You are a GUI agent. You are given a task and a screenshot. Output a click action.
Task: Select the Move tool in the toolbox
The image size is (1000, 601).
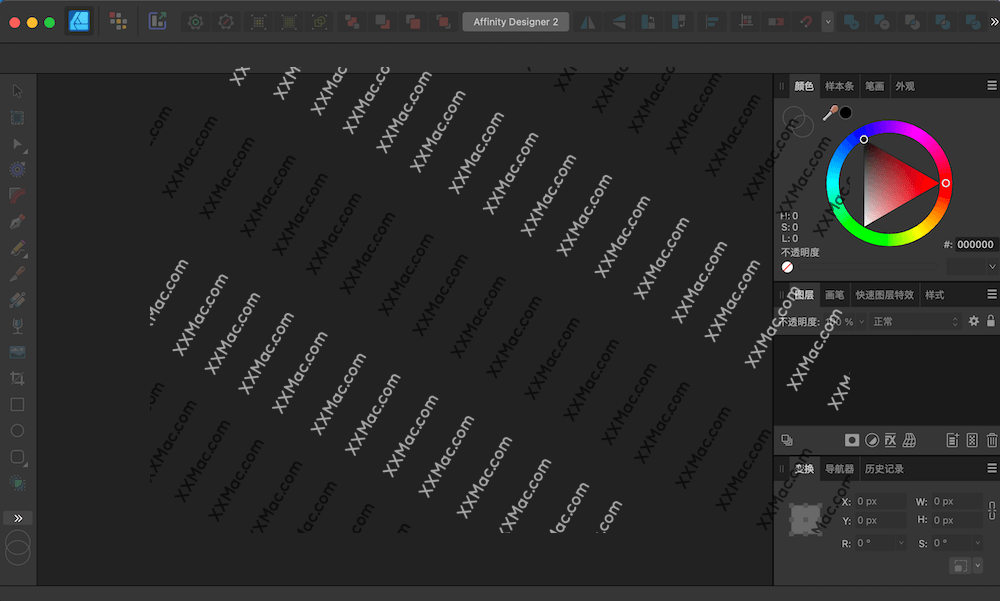[17, 91]
